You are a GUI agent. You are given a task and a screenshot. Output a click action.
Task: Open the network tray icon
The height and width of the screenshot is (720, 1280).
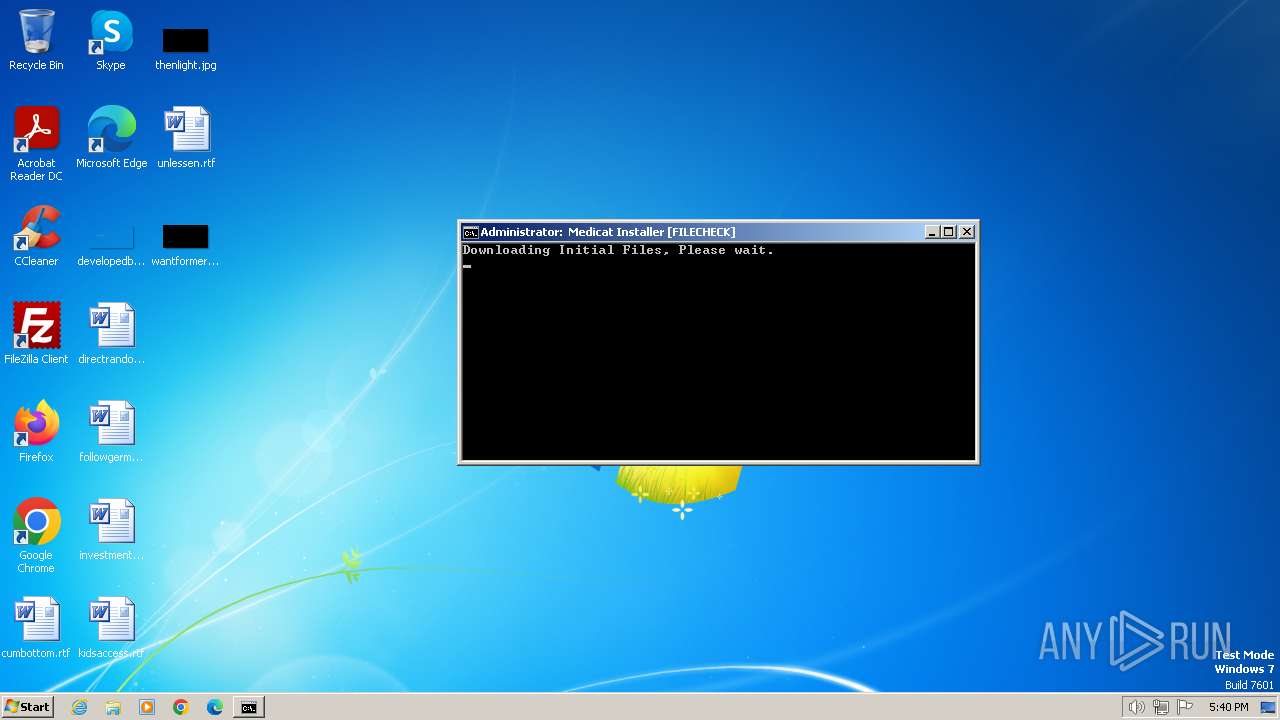point(1161,707)
